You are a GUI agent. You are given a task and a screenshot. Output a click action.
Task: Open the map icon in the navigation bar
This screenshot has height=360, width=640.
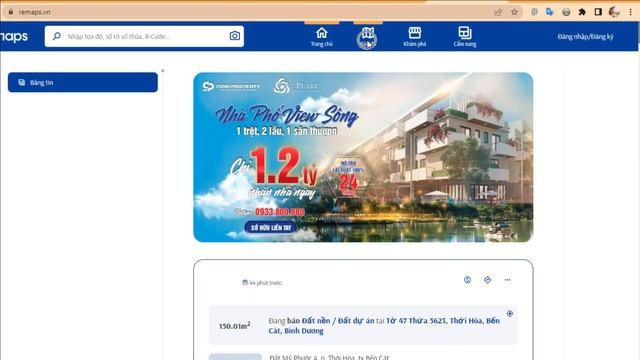click(x=367, y=38)
